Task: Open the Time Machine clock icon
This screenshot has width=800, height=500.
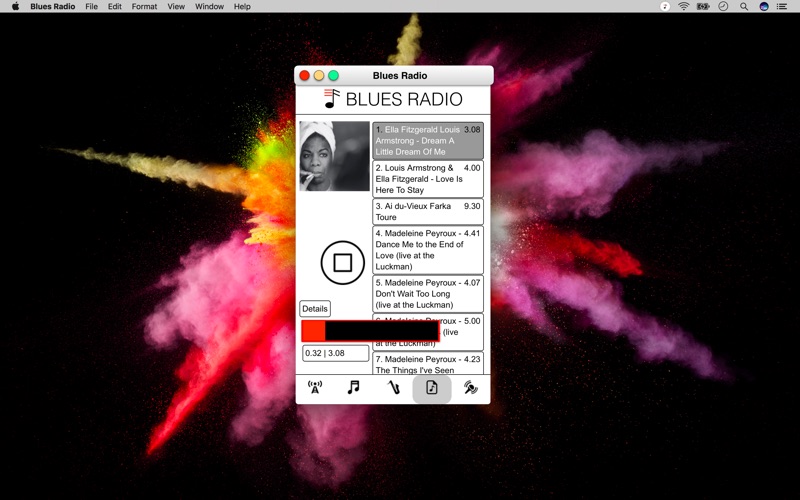Action: (x=723, y=6)
